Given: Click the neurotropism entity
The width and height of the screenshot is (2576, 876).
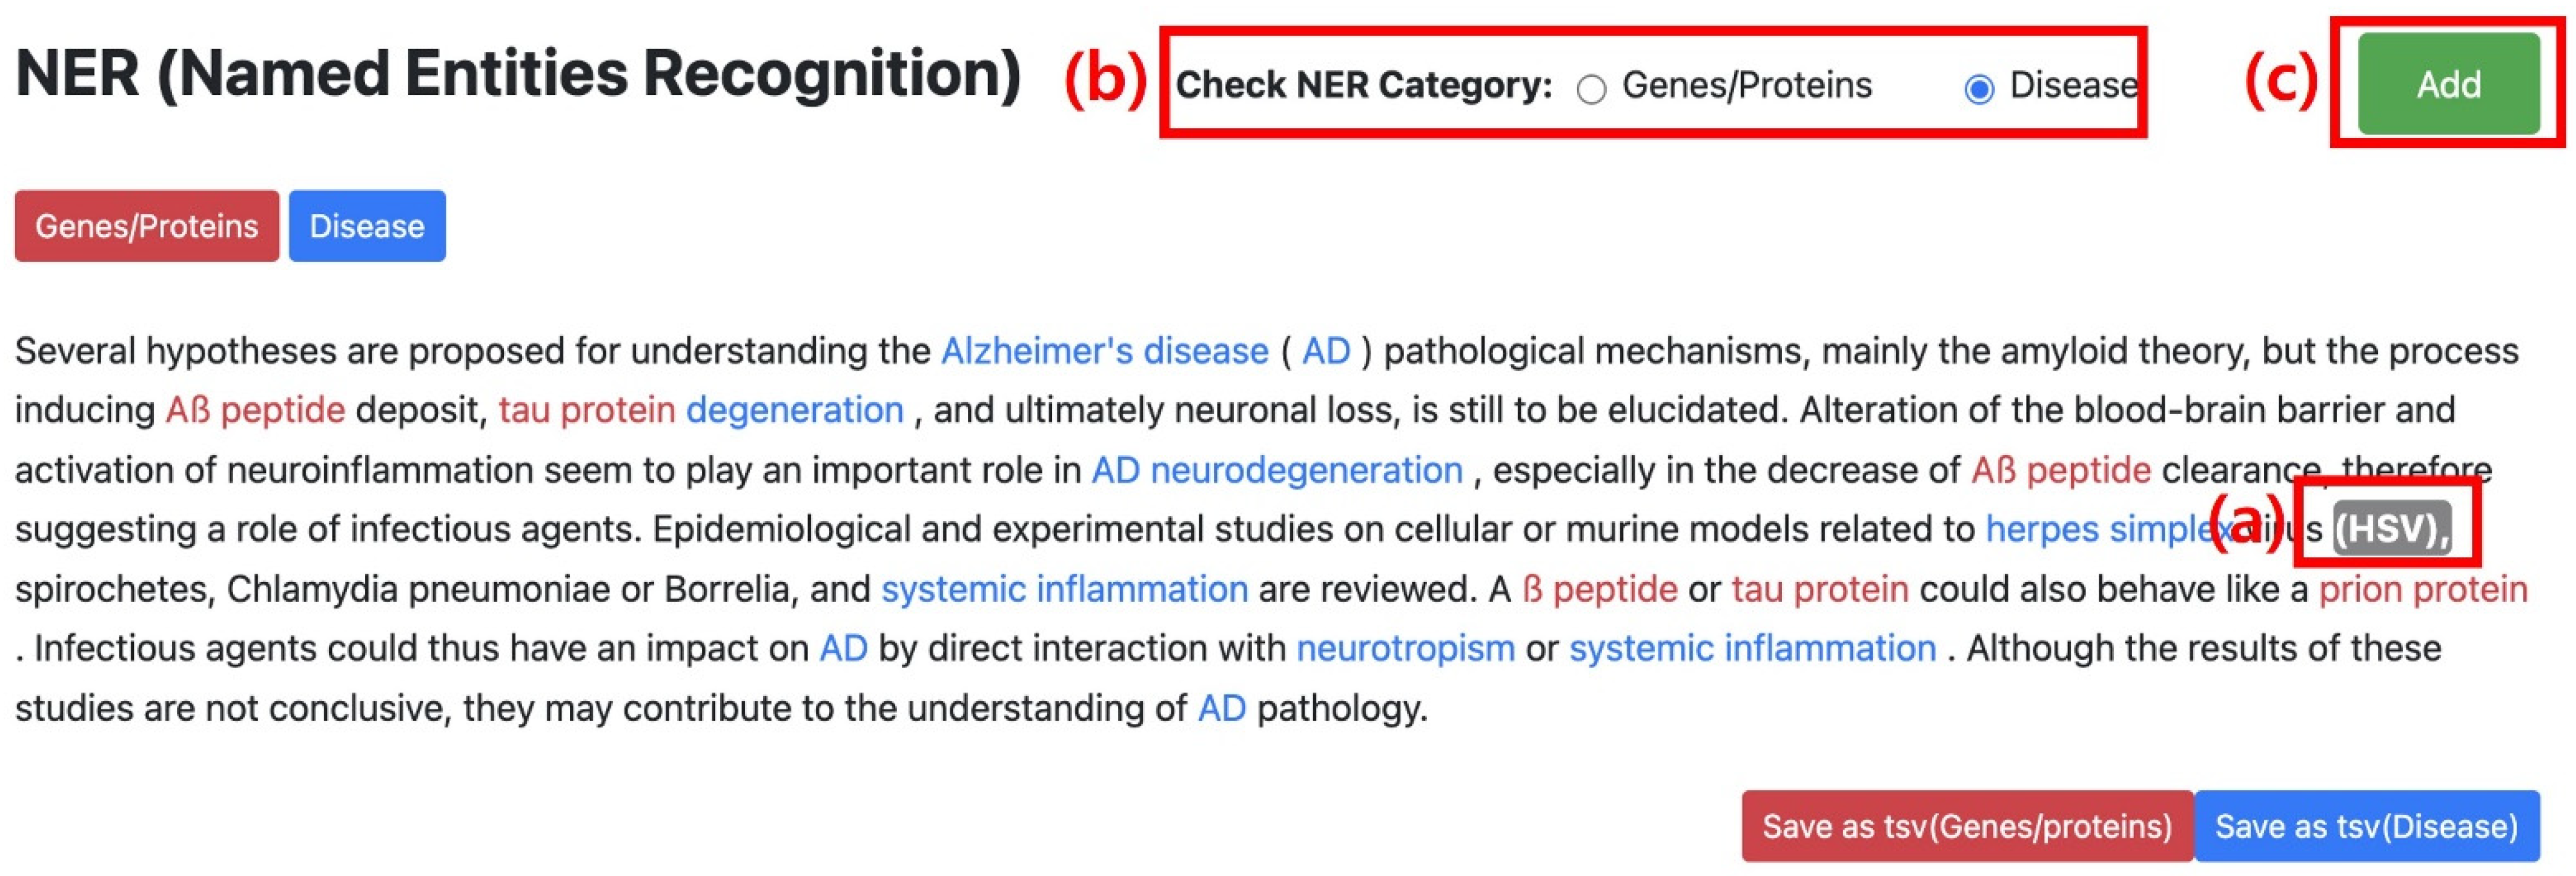Looking at the screenshot, I should point(1405,648).
